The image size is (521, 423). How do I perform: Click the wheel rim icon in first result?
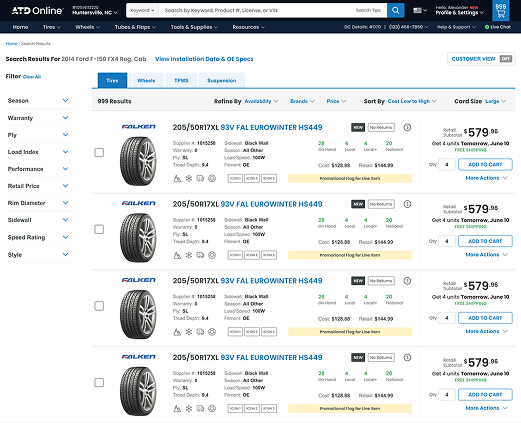(x=212, y=178)
